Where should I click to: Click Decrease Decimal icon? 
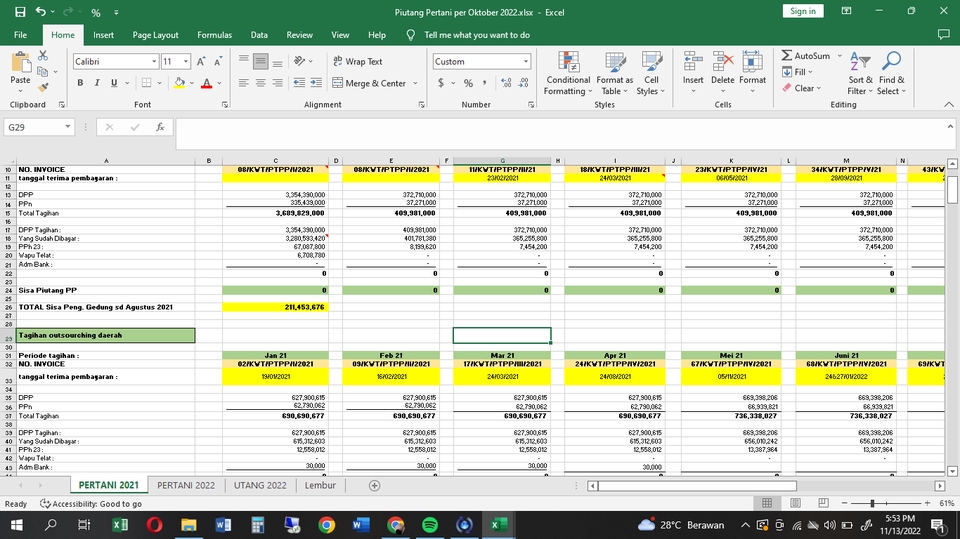523,83
